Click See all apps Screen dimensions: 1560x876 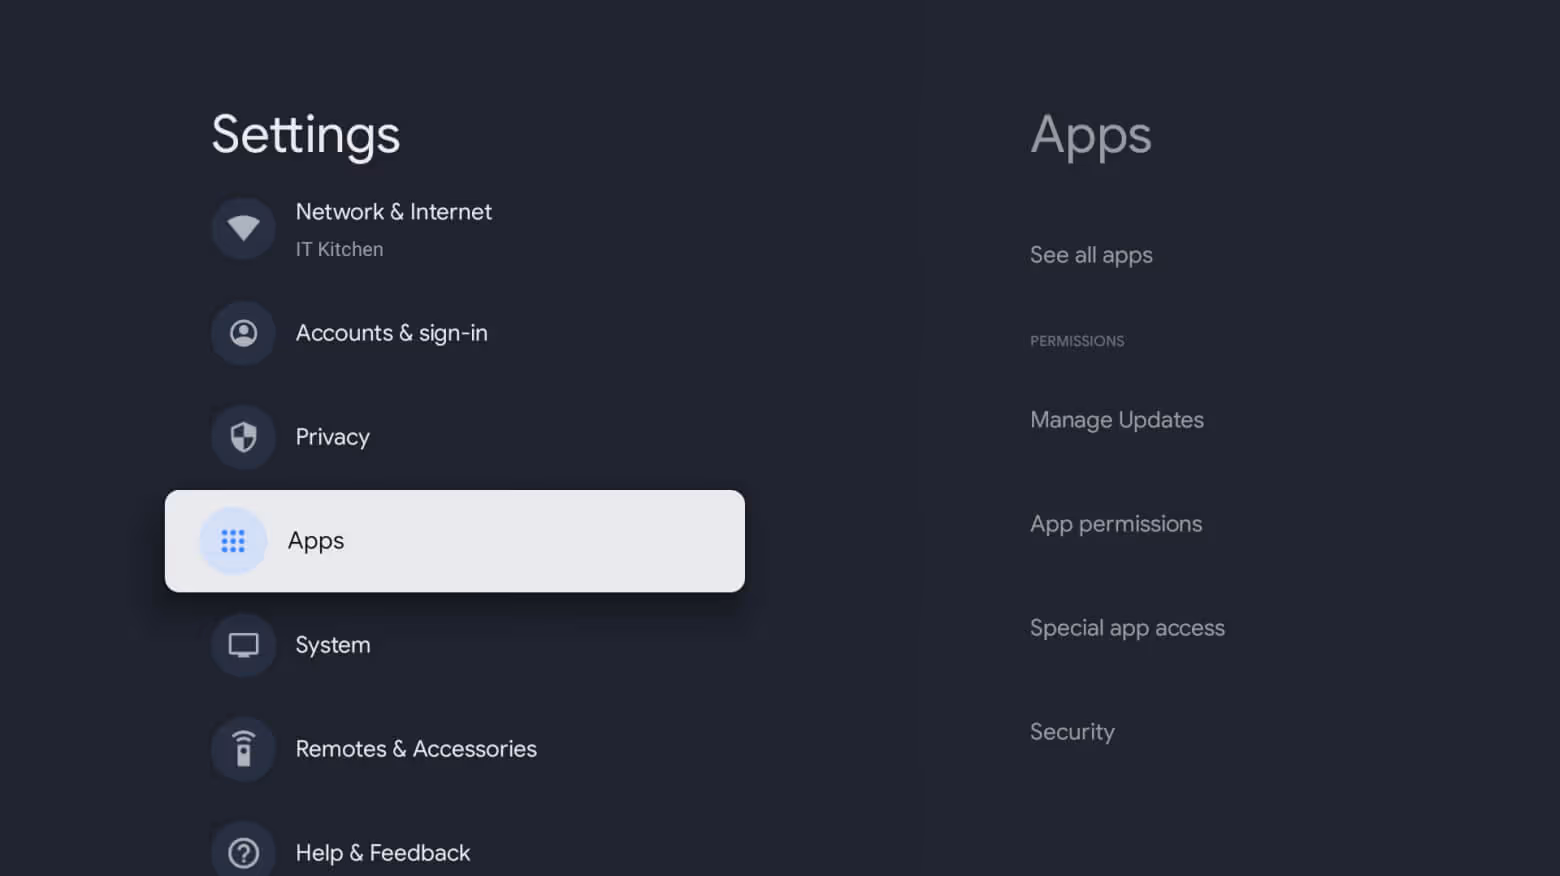coord(1091,255)
